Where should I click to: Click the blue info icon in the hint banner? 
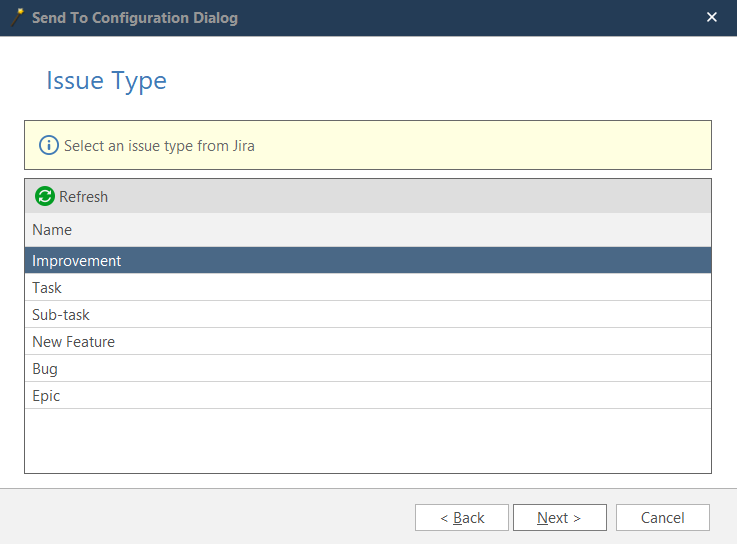tap(49, 146)
